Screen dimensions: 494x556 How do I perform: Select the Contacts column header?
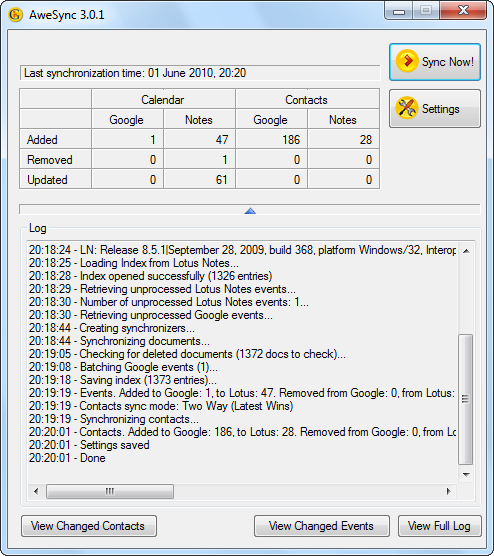[x=307, y=100]
